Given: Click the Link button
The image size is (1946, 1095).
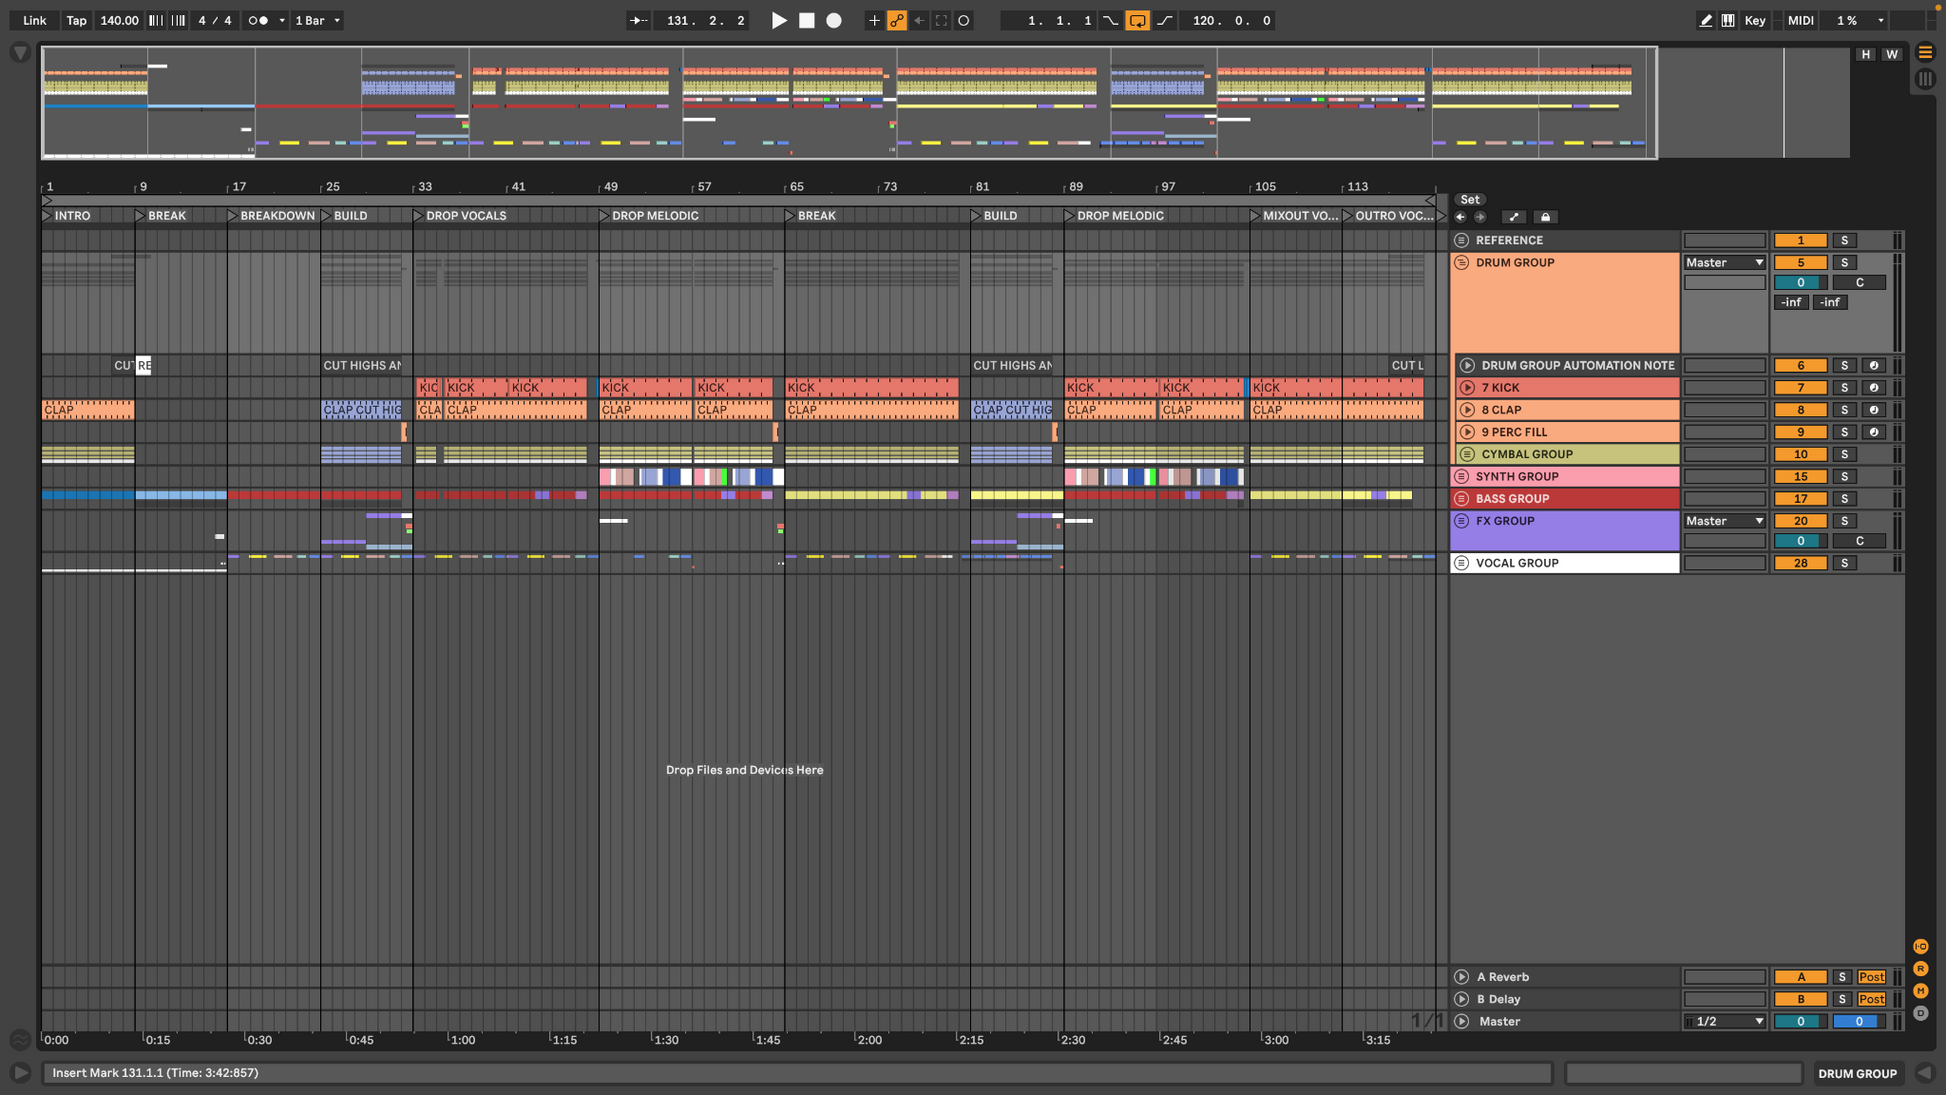Looking at the screenshot, I should point(34,20).
